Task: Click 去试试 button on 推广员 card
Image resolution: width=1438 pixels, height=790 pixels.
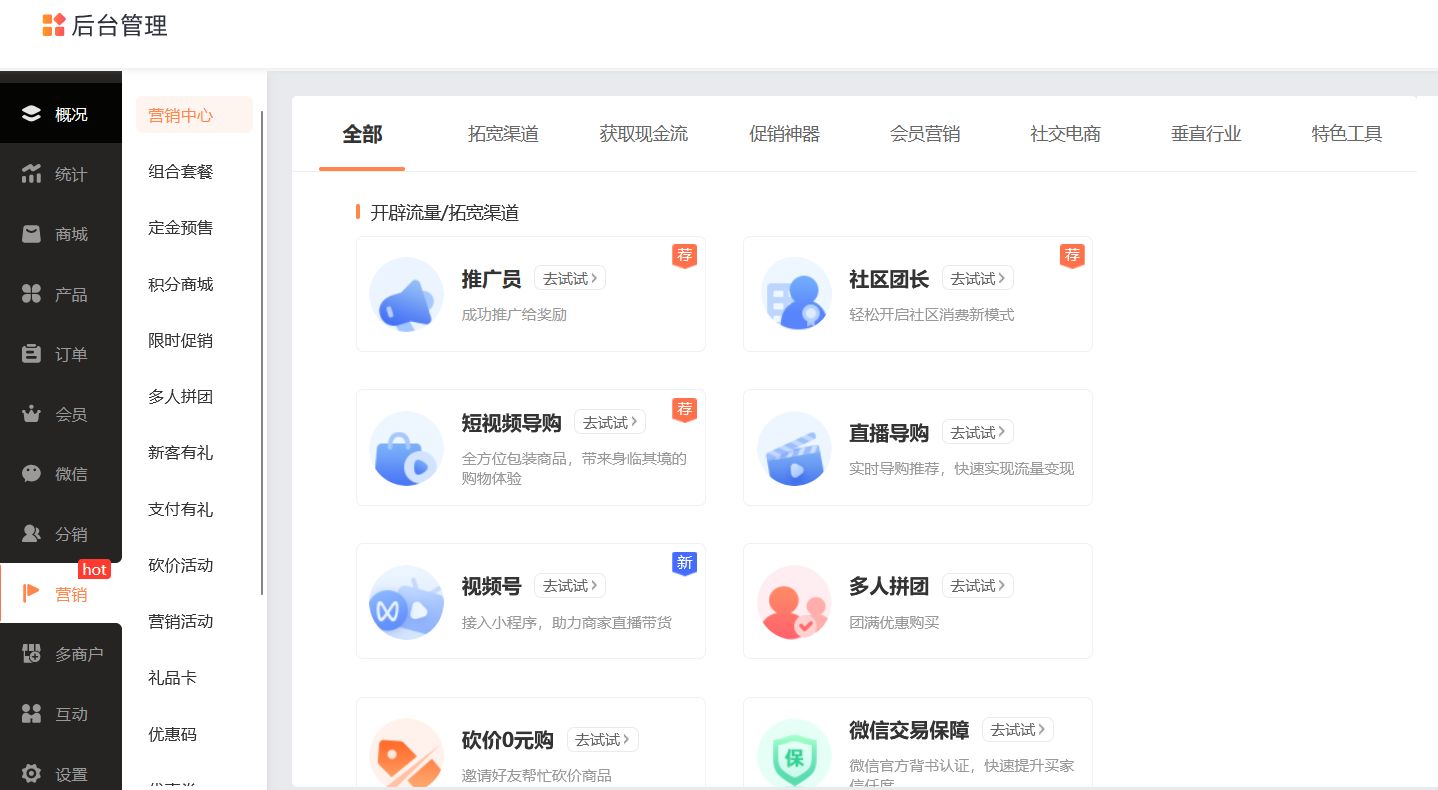Action: point(570,278)
